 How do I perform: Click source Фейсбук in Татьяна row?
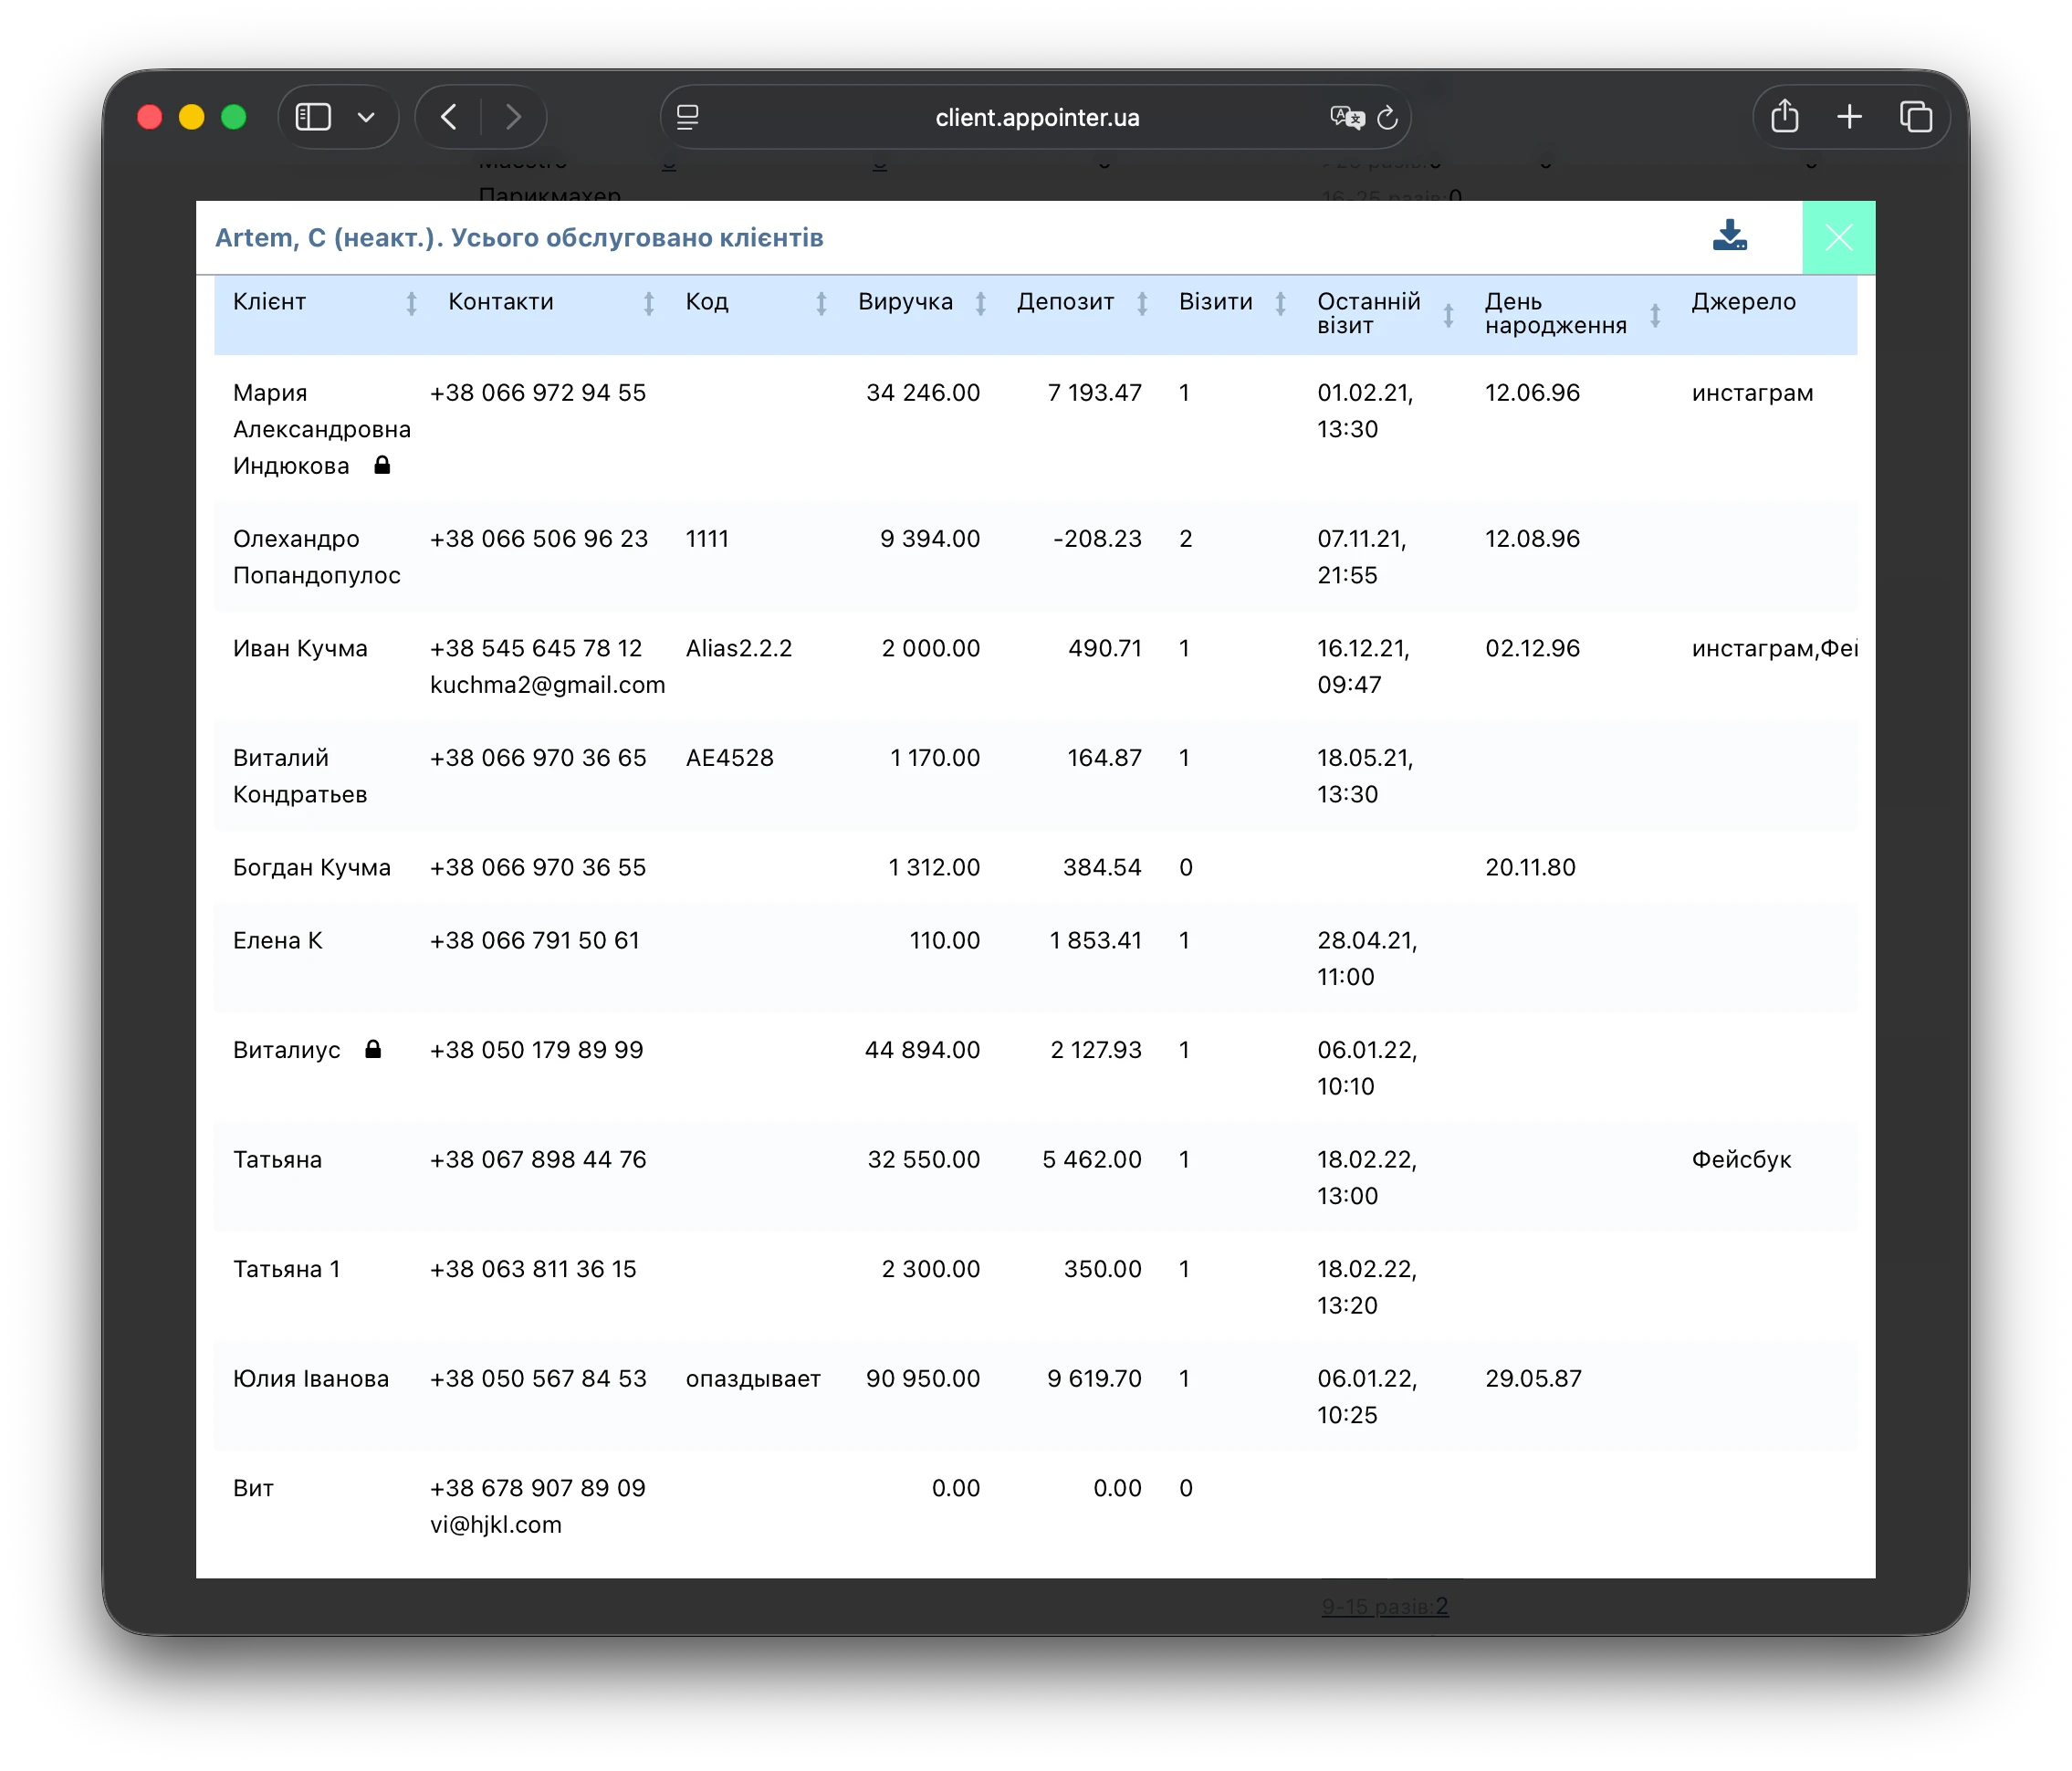tap(1741, 1159)
